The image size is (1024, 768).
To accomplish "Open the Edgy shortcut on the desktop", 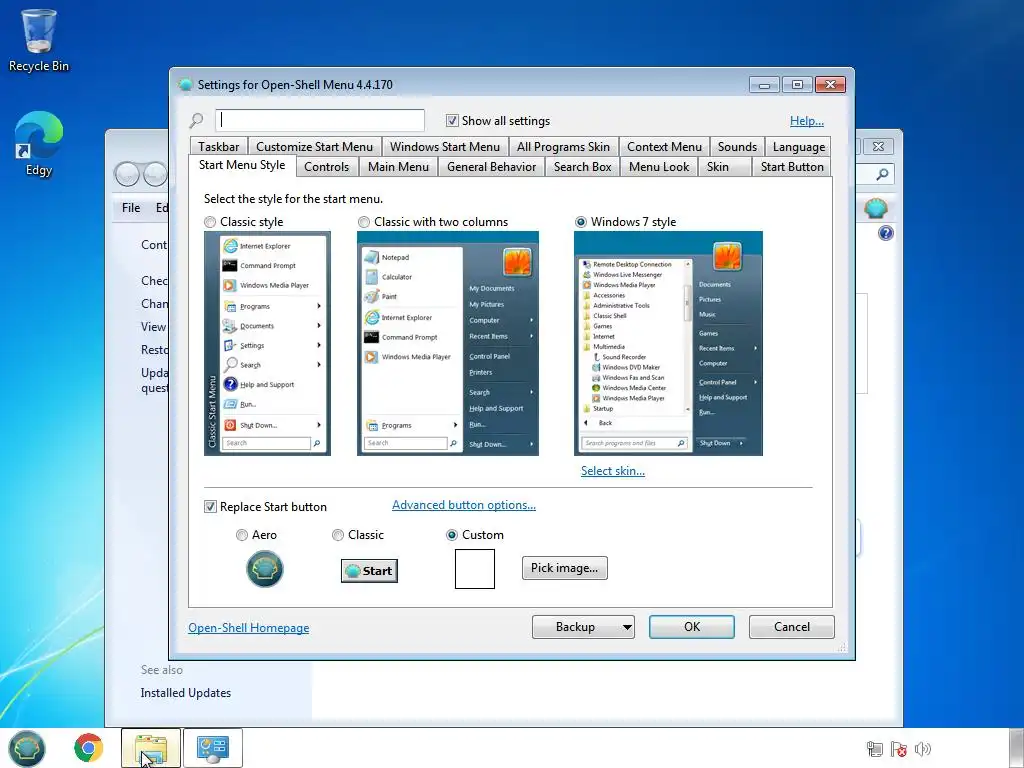I will 39,144.
